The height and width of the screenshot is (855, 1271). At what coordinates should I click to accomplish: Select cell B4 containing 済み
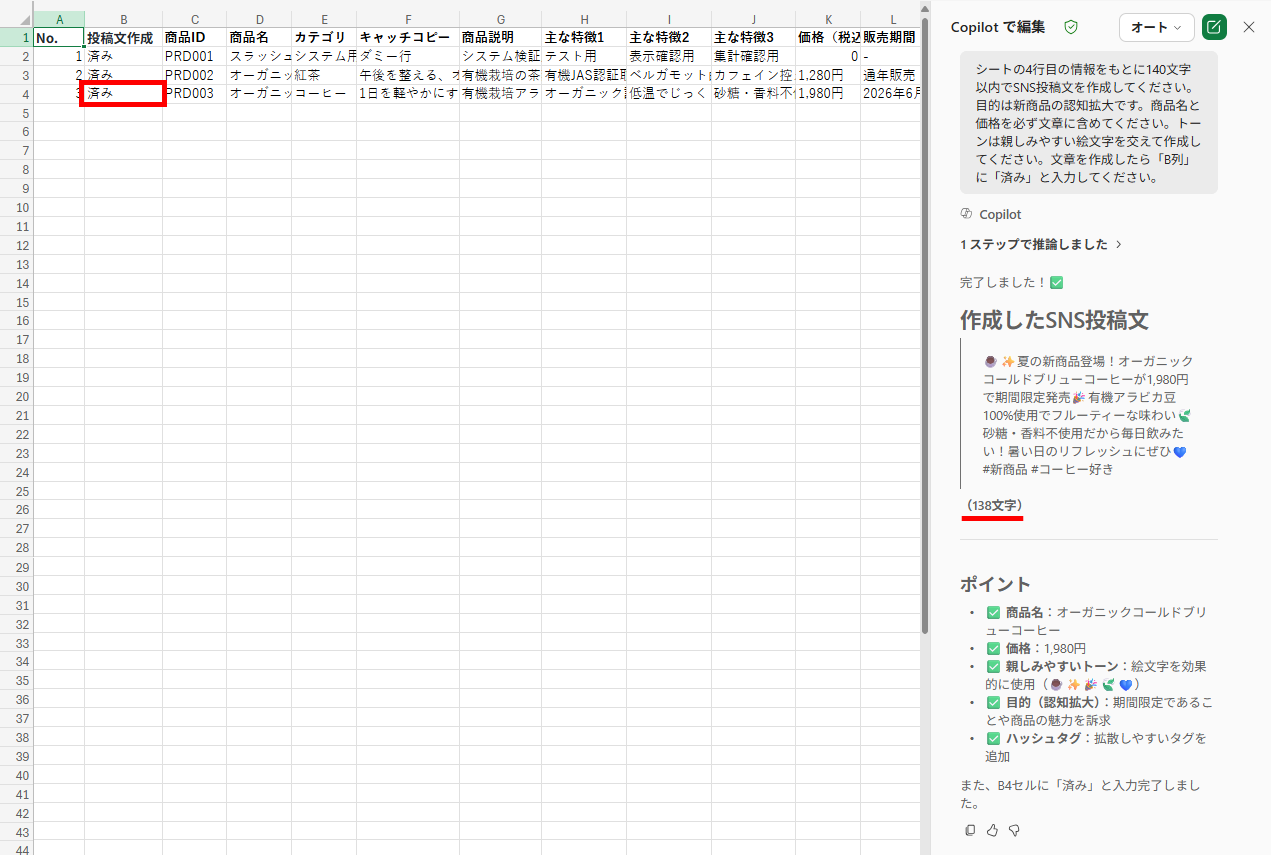pyautogui.click(x=123, y=94)
